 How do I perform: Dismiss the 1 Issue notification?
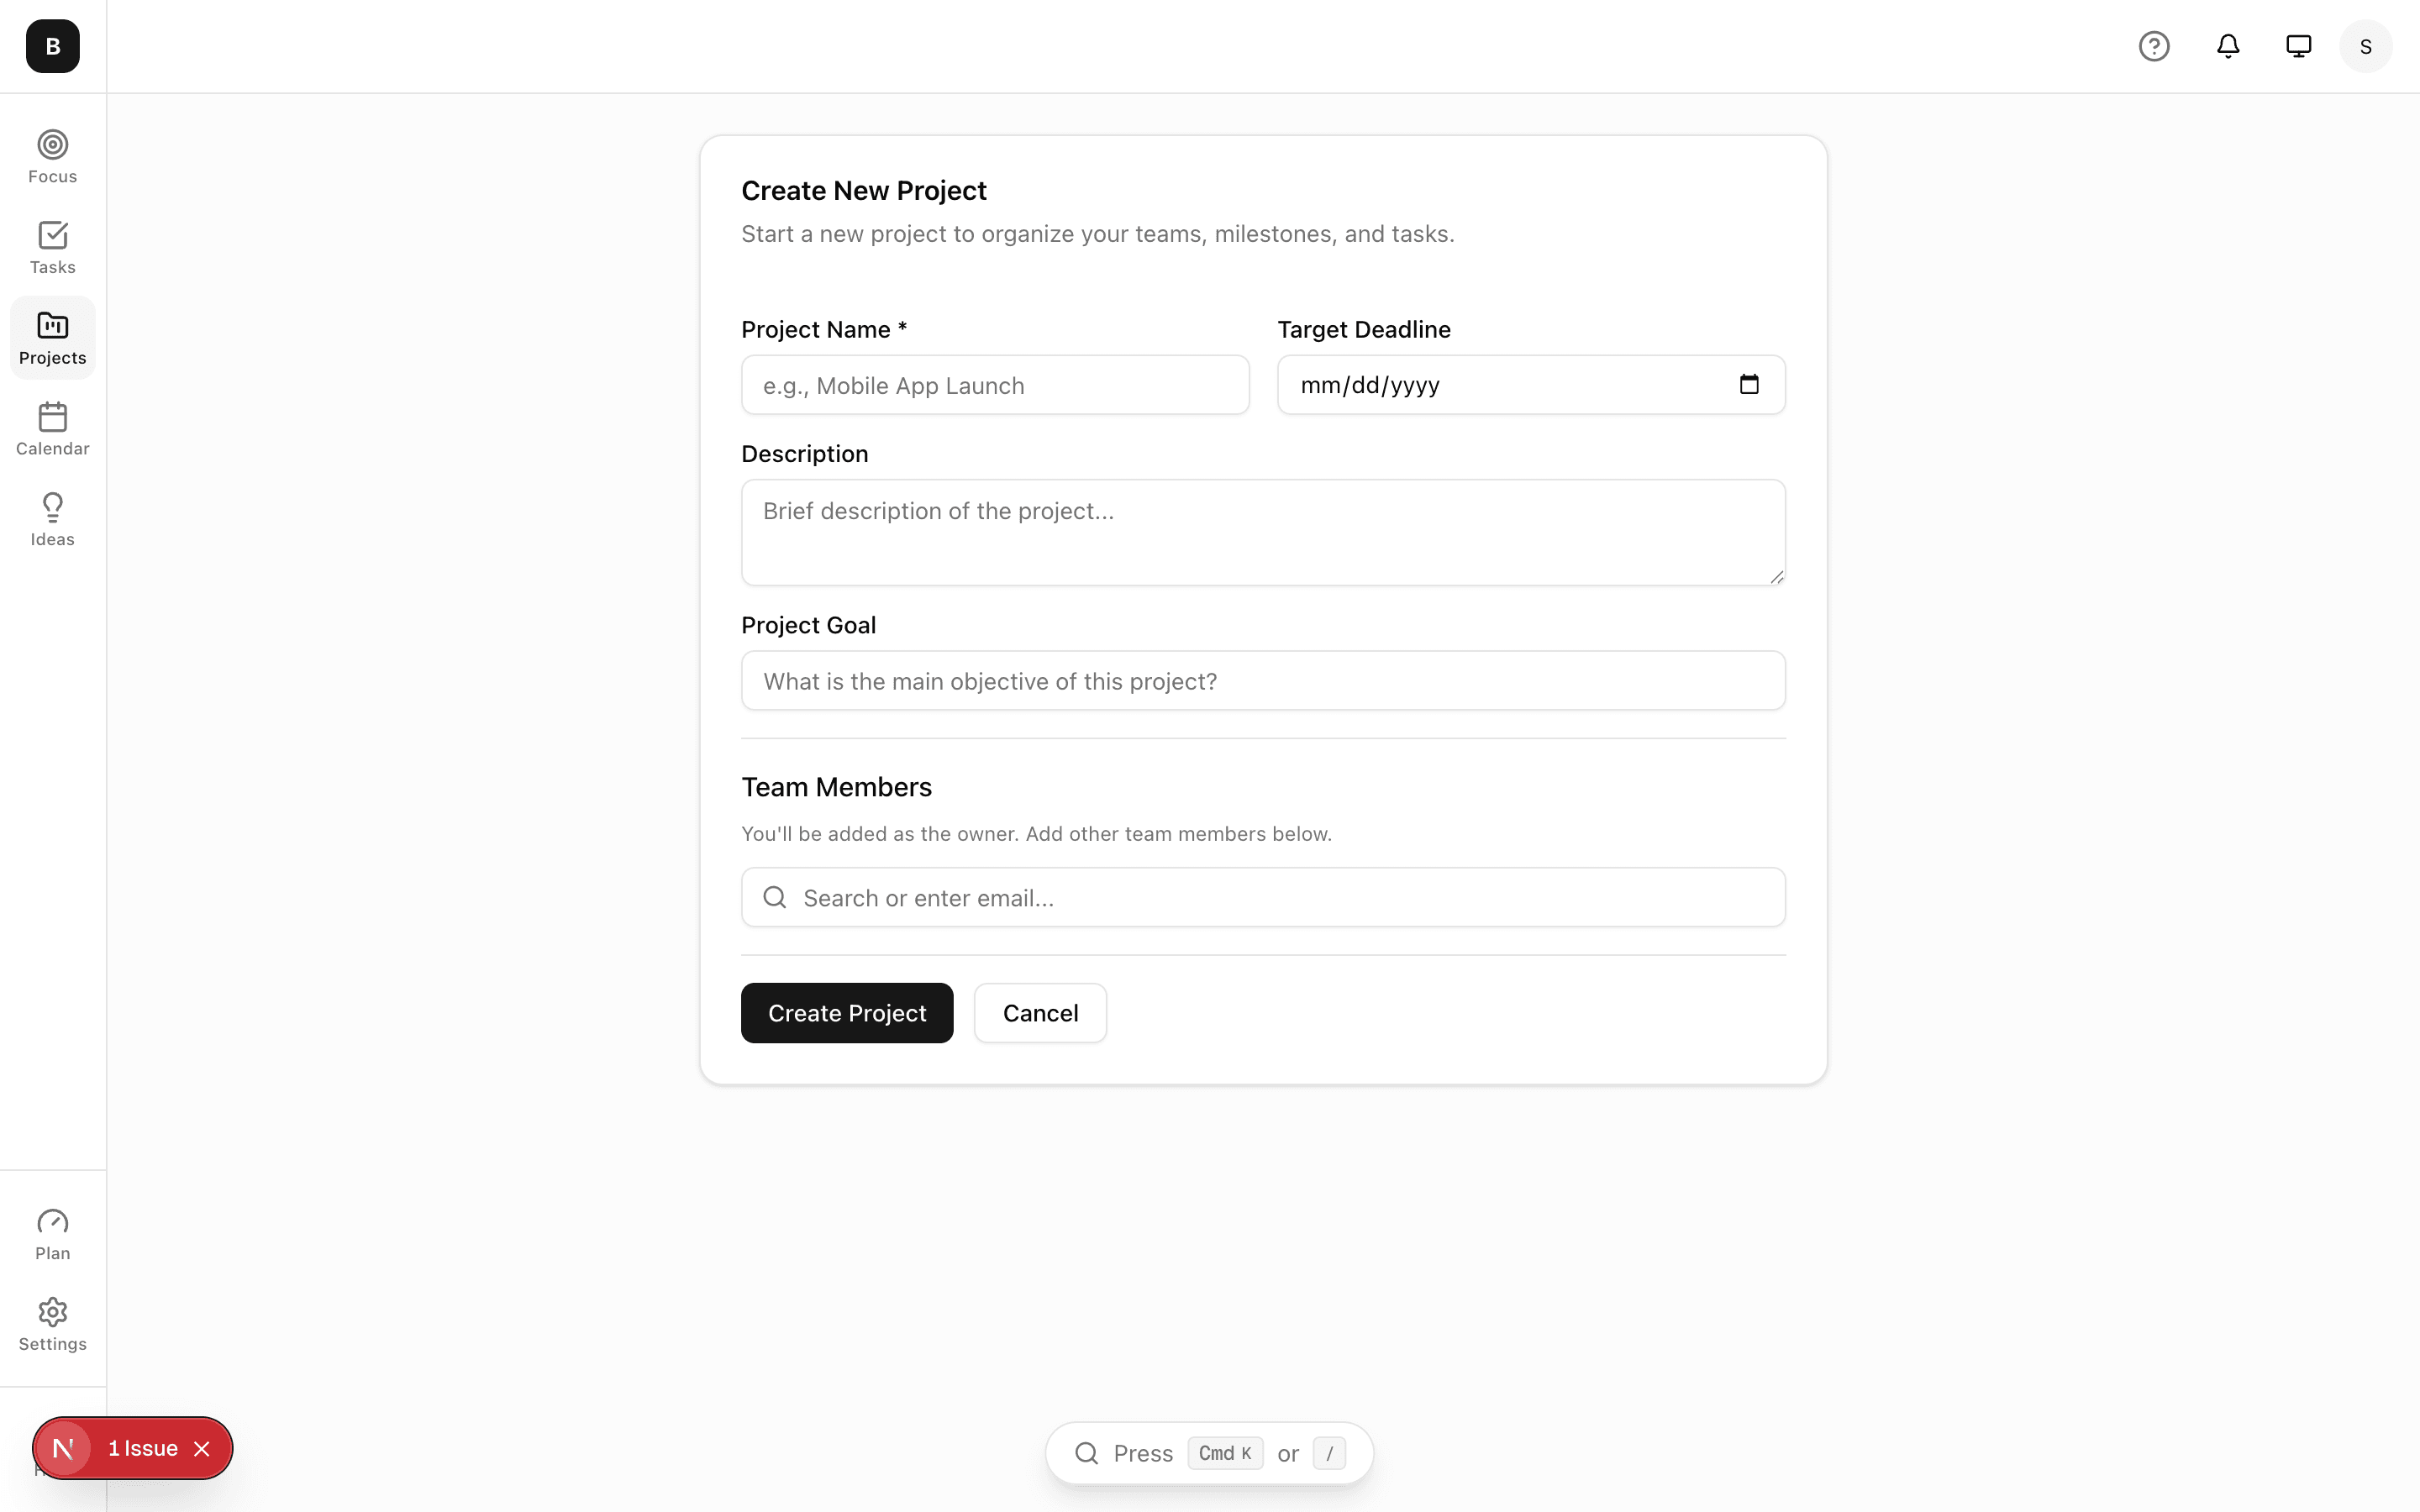202,1447
